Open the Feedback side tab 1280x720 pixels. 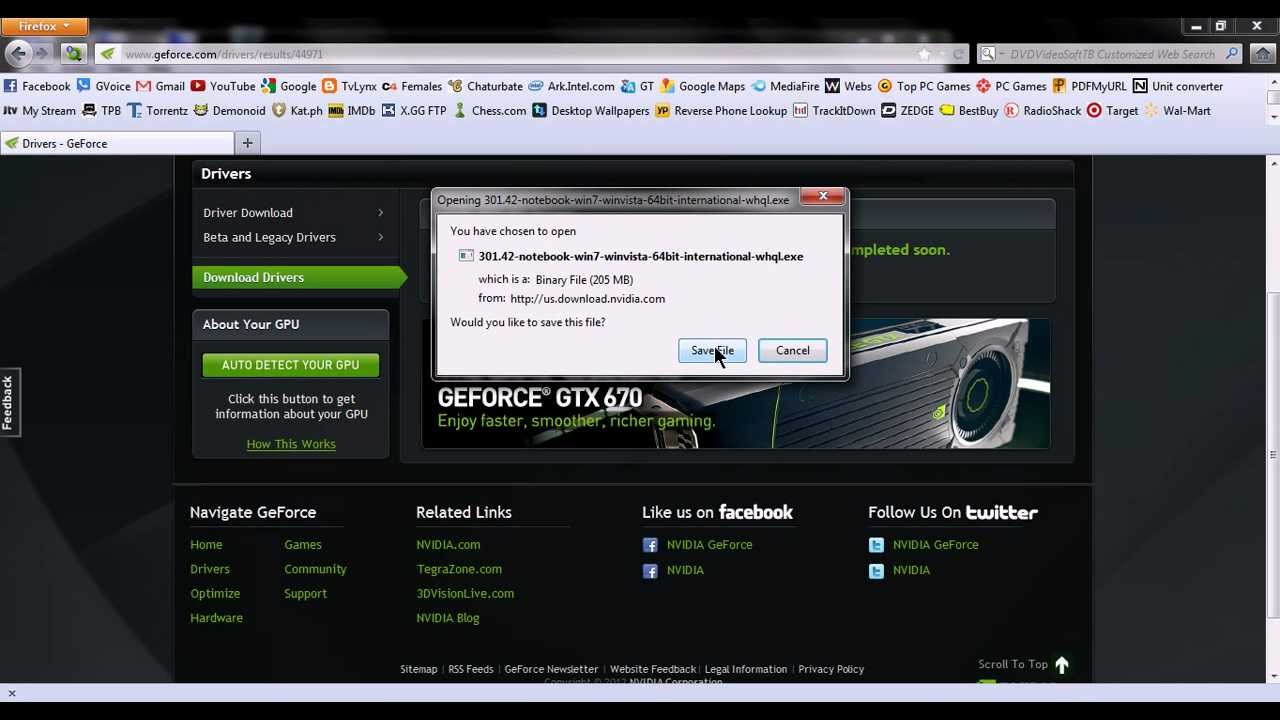point(9,402)
